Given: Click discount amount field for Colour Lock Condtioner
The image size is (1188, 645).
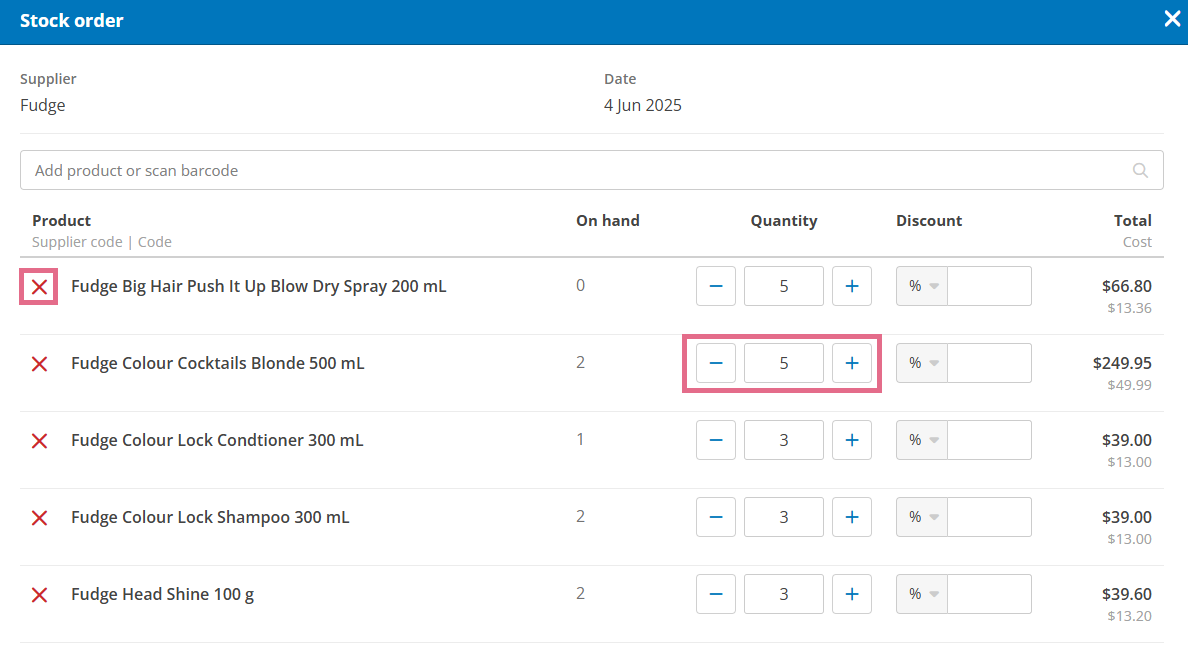Looking at the screenshot, I should 989,440.
